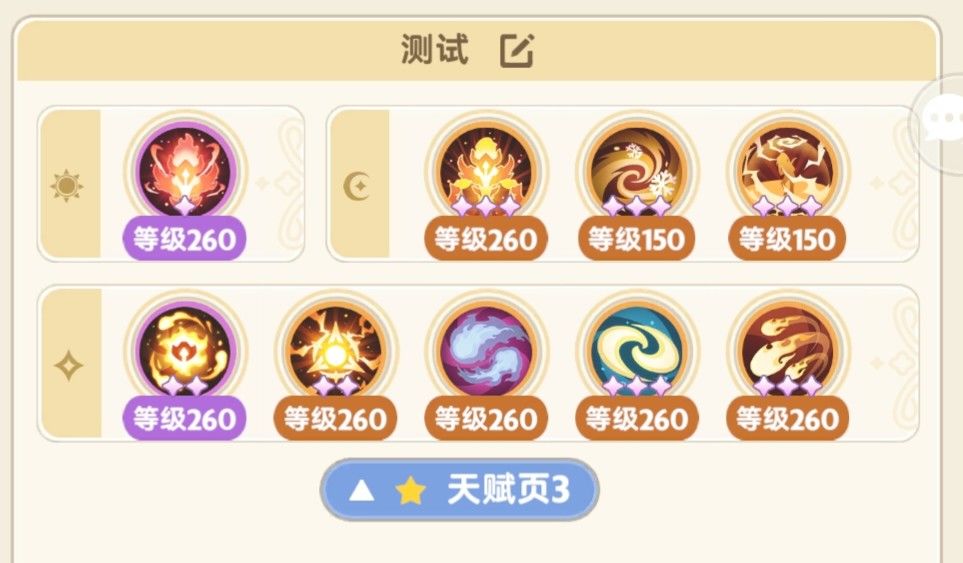The height and width of the screenshot is (563, 963).
Task: Choose the purple-blue cloud swirl skill icon
Action: [486, 349]
